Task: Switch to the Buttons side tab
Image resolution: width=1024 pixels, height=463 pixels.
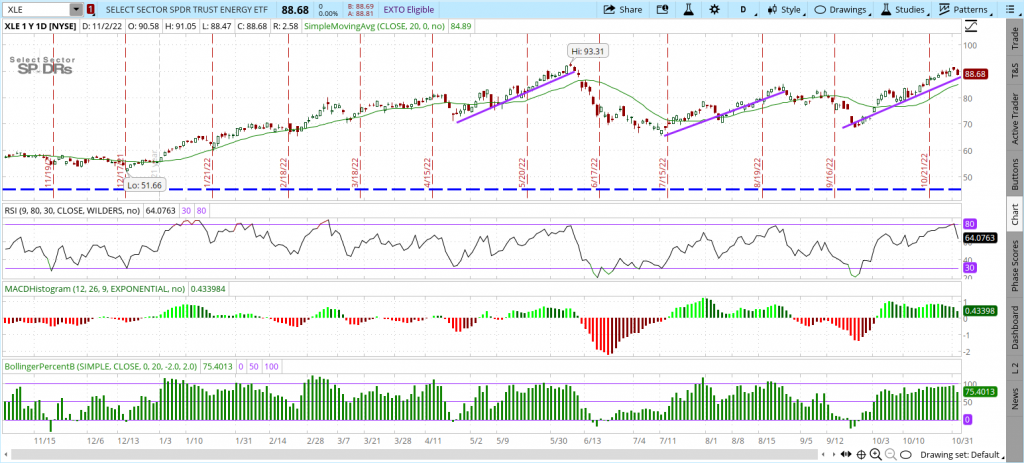Action: (x=1015, y=173)
